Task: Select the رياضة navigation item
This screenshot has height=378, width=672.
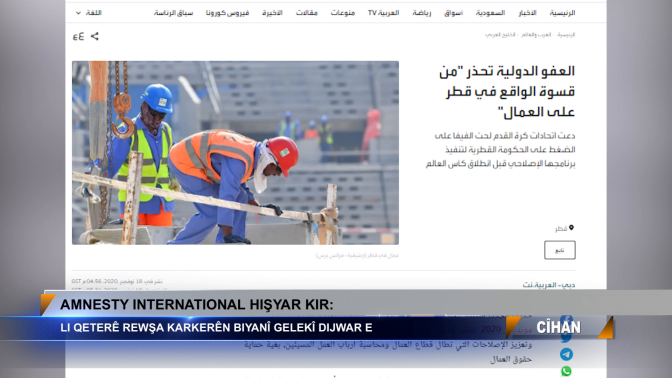Action: 422,13
